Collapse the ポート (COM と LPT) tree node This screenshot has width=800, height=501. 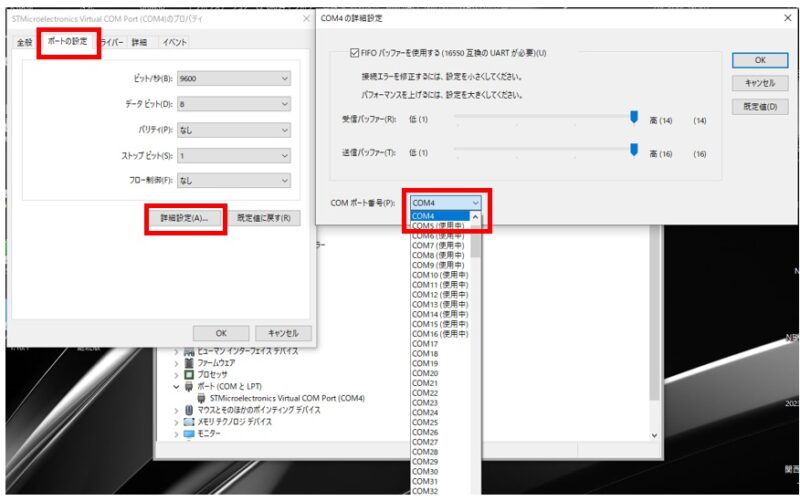tap(176, 387)
